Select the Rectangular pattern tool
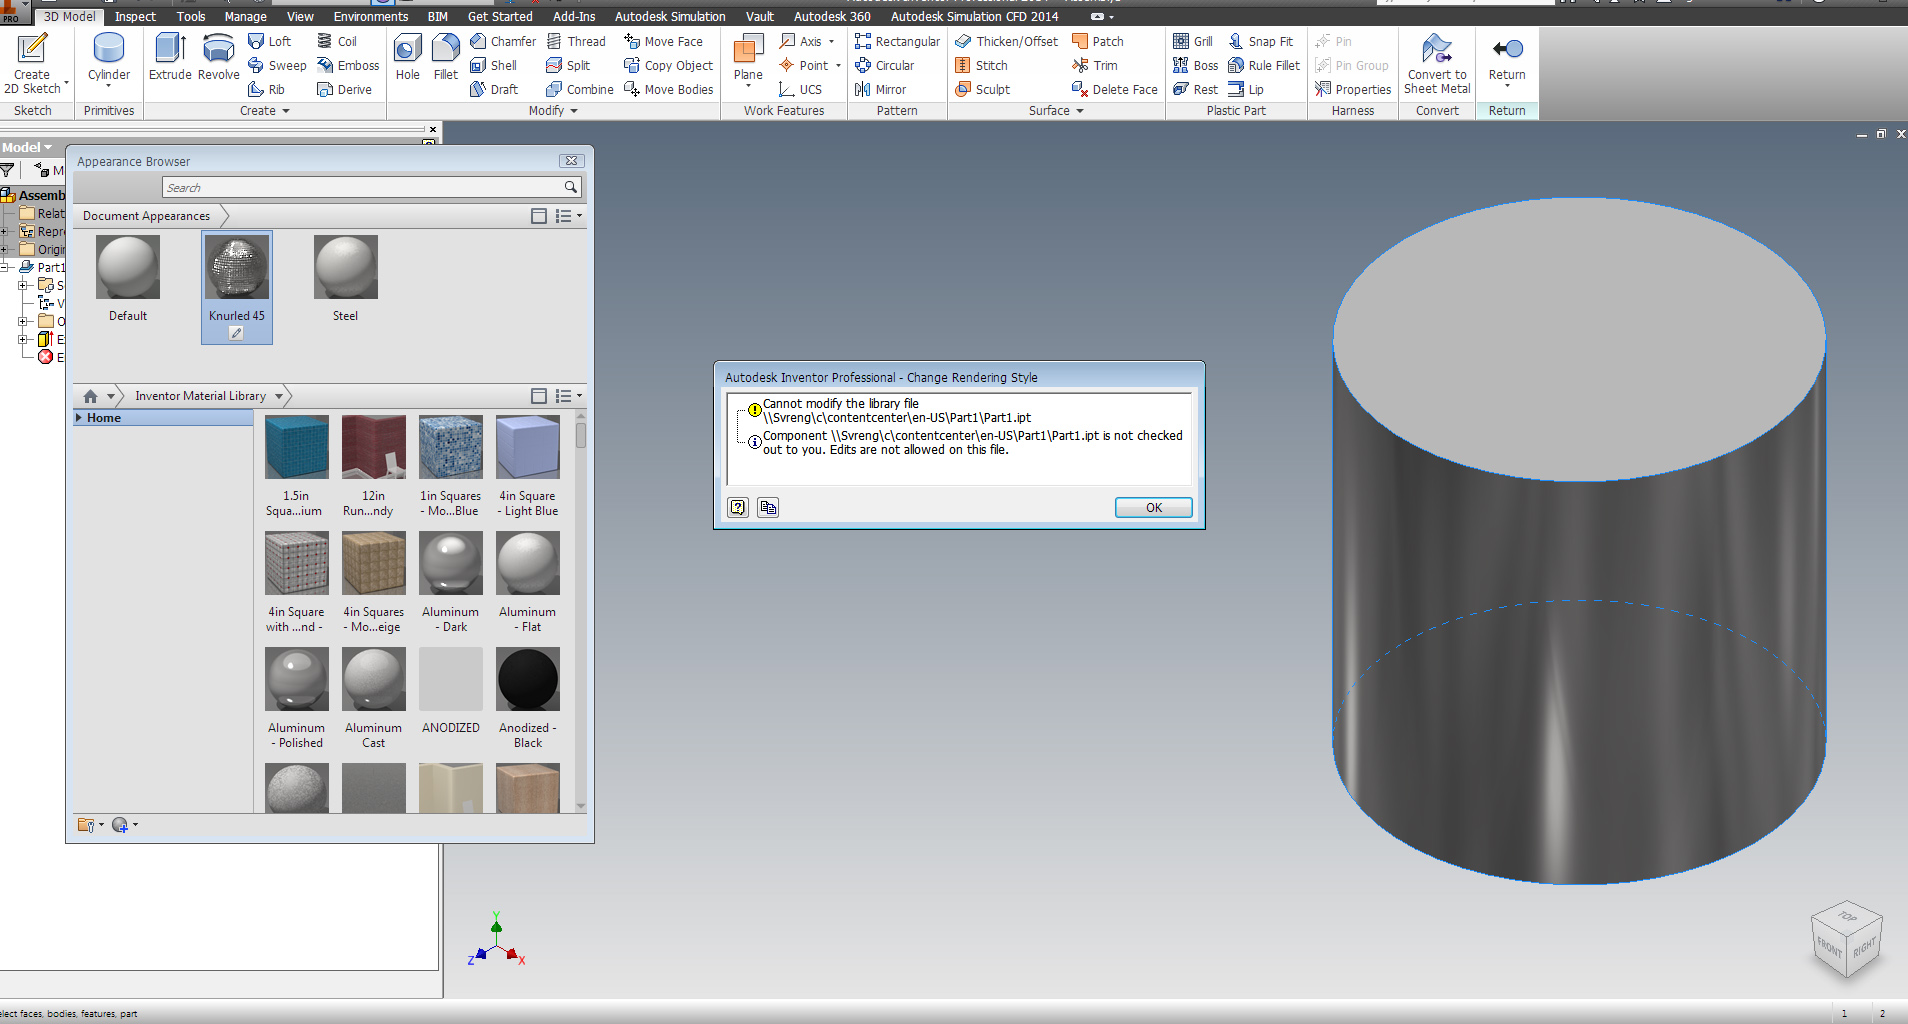This screenshot has width=1908, height=1024. point(897,41)
